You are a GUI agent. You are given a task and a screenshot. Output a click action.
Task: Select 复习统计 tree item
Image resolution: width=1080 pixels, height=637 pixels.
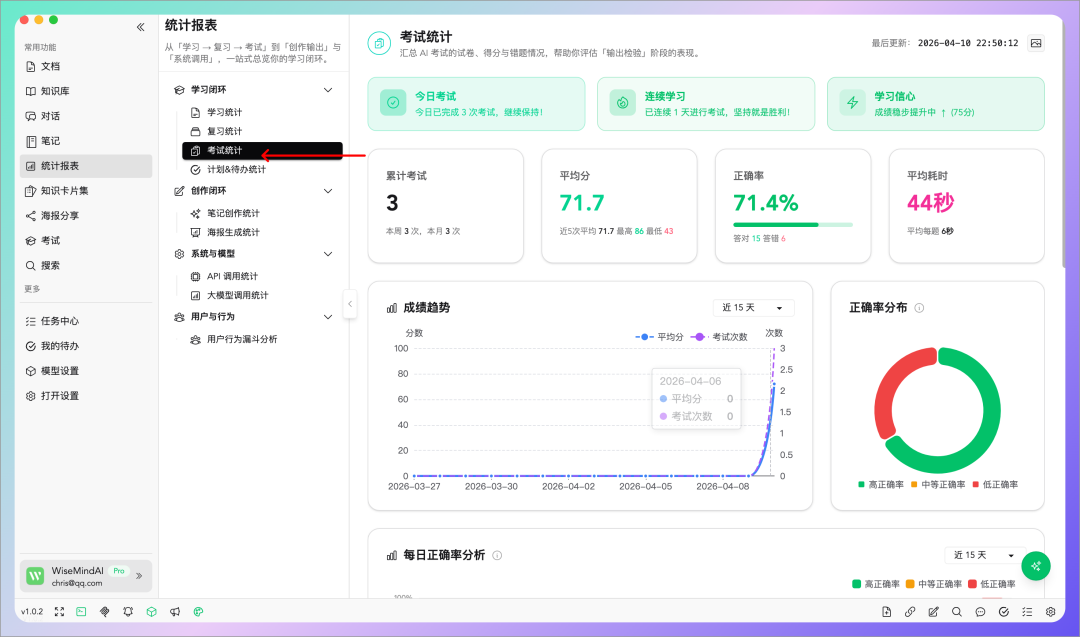[x=262, y=131]
